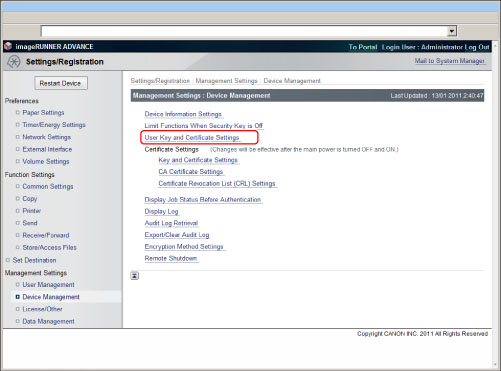Open CA Certificate Settings link
The image size is (501, 371).
pyautogui.click(x=191, y=172)
